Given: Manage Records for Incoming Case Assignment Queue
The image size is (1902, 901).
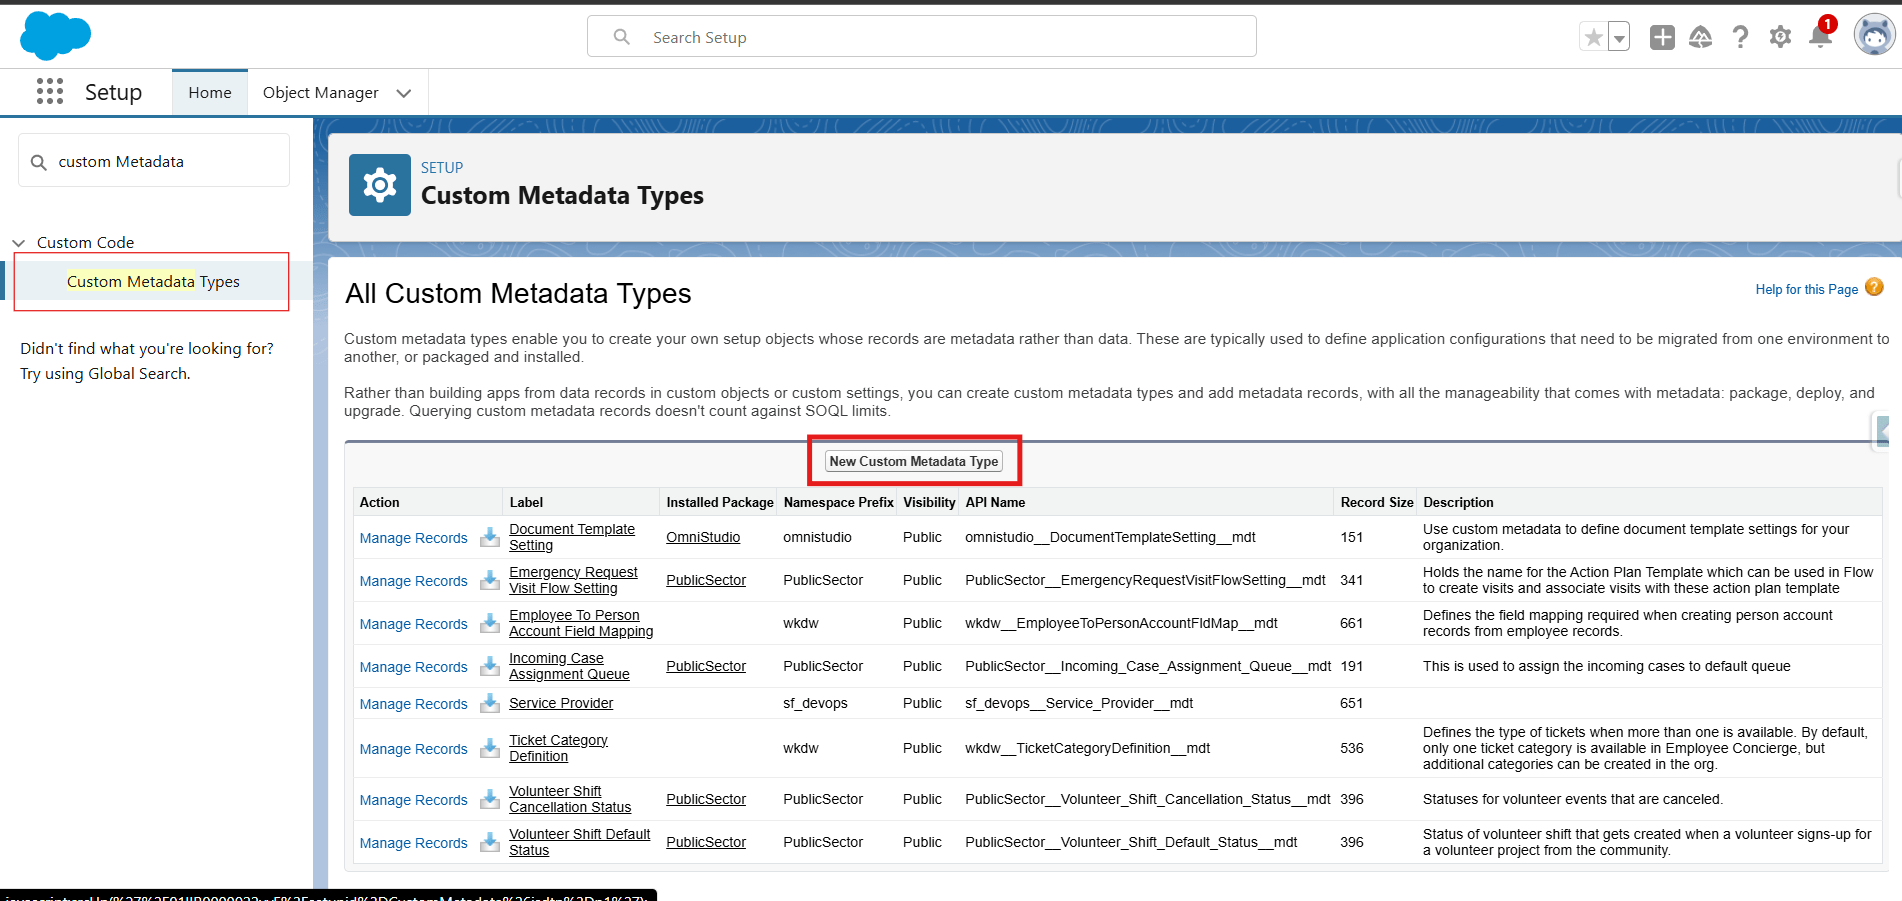Looking at the screenshot, I should [x=413, y=667].
